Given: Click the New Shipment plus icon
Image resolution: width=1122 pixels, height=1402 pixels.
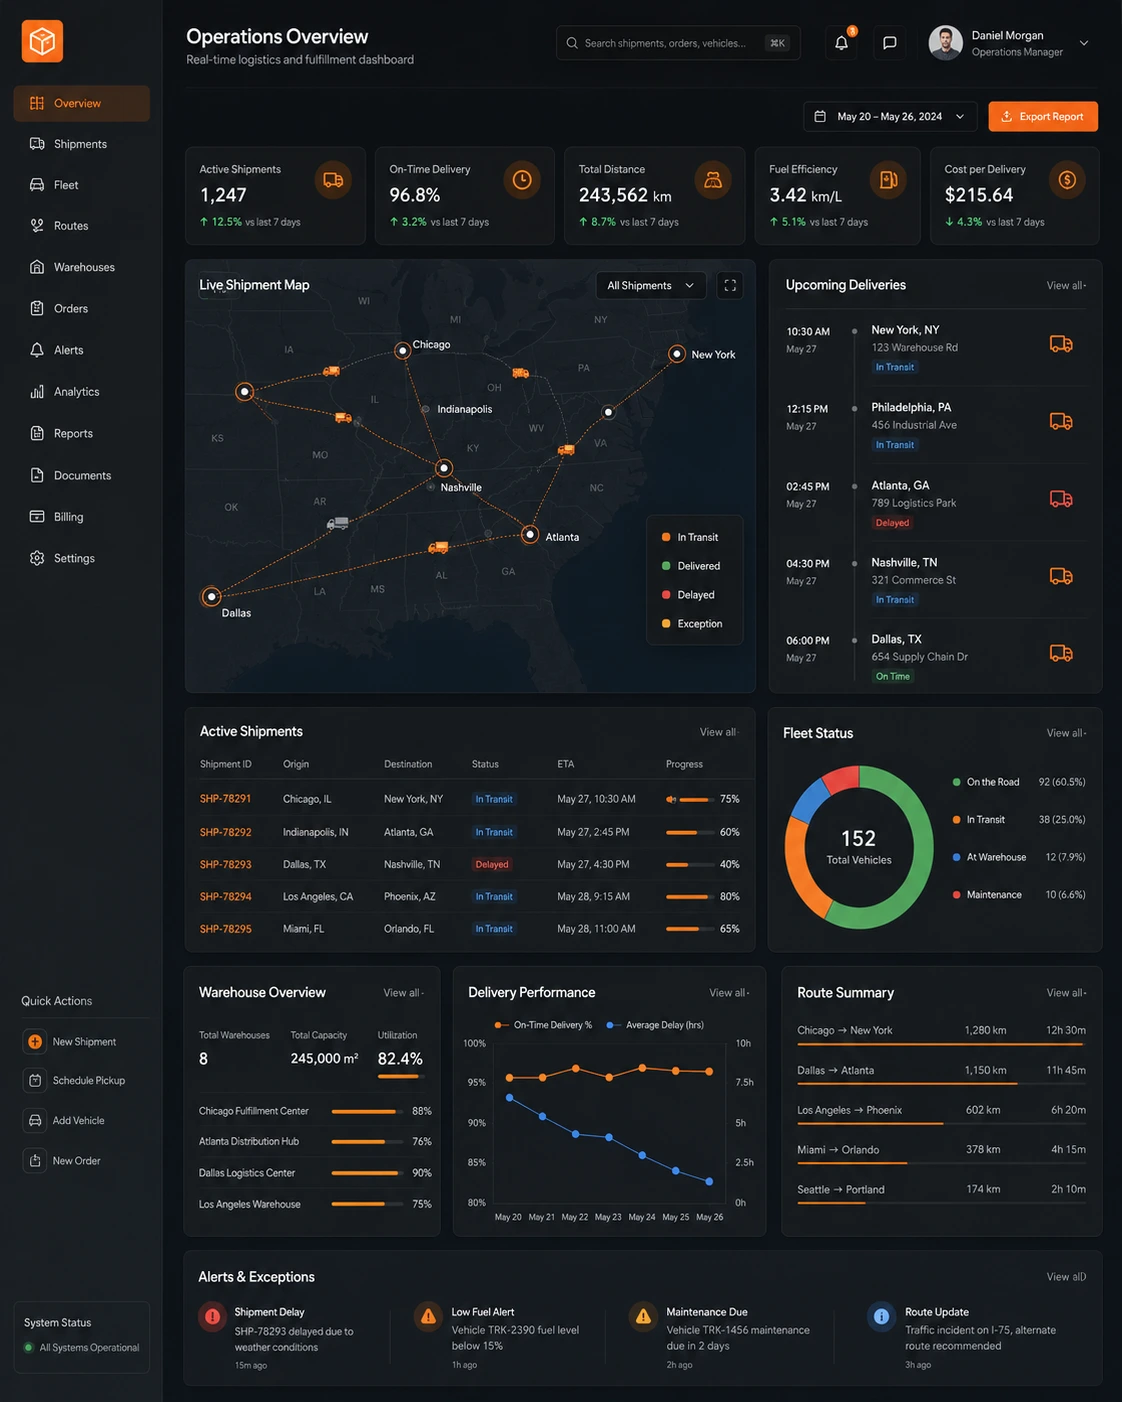Looking at the screenshot, I should pos(35,1042).
